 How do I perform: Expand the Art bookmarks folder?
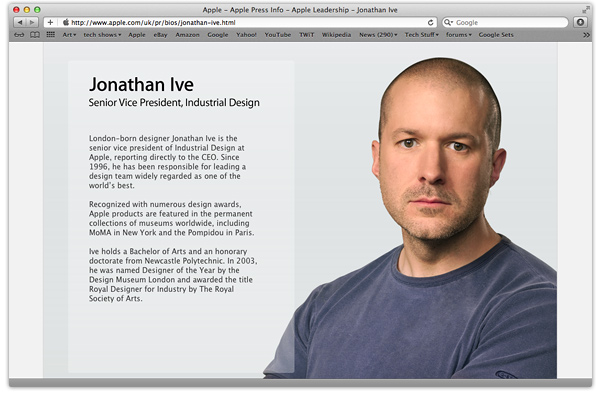coord(69,35)
